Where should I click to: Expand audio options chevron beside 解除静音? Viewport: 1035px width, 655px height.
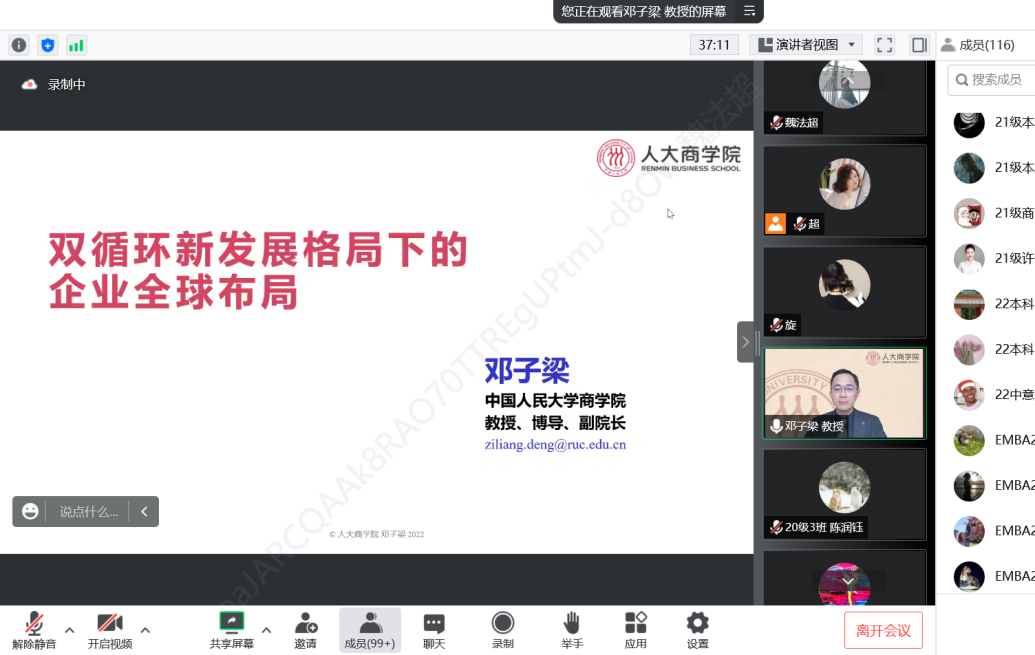68,630
